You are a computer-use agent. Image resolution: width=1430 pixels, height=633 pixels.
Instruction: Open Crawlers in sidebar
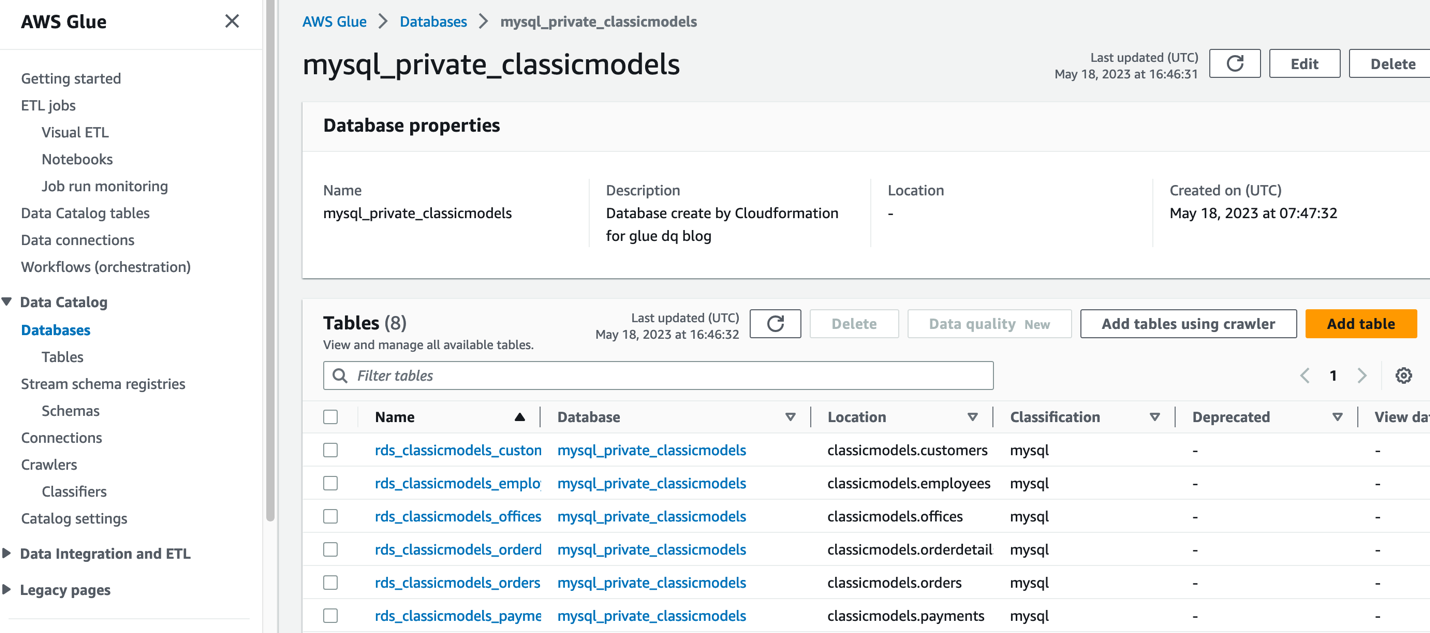[x=49, y=465]
